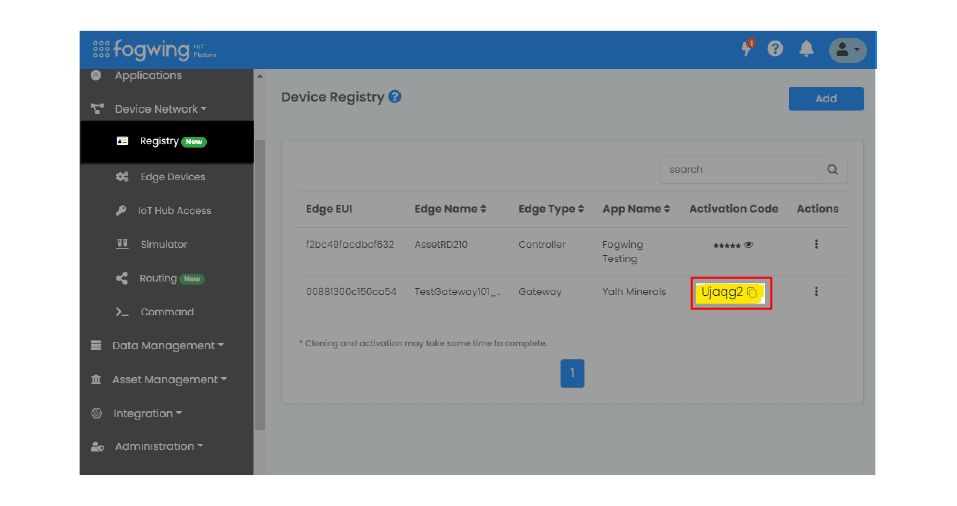
Task: Open Applications in sidebar
Action: coord(148,75)
